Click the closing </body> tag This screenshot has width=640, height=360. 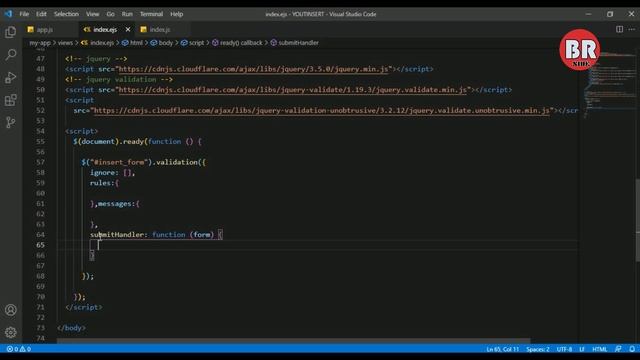71,328
